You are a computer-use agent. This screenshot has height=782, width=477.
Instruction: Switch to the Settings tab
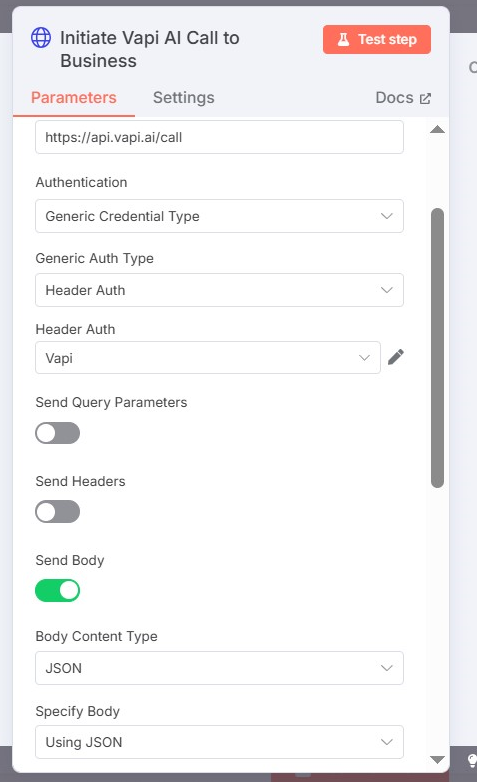click(184, 98)
